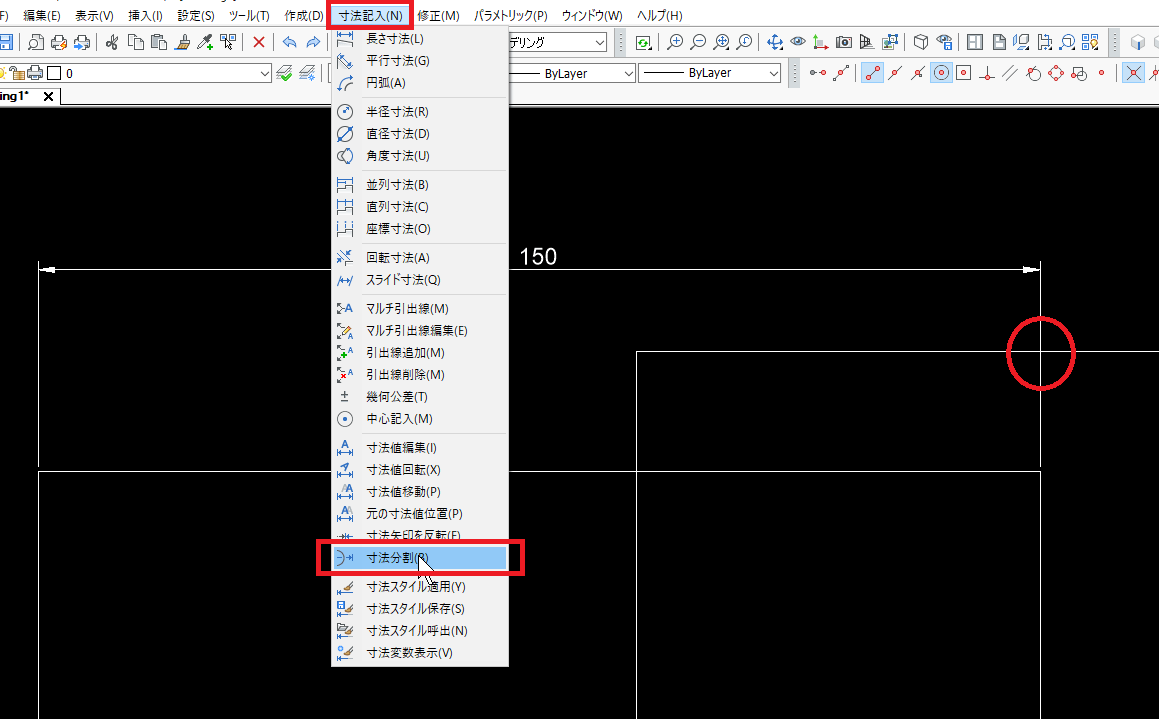Choose 長さ寸法(L) menu item
Image resolution: width=1159 pixels, height=719 pixels.
(420, 38)
